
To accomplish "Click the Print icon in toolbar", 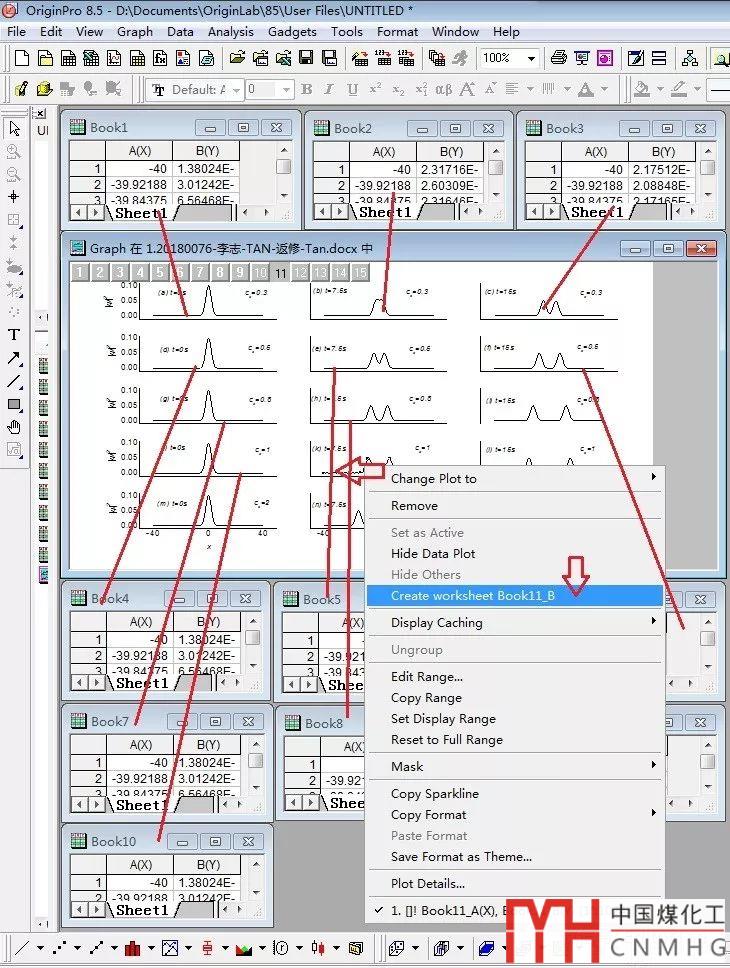I will coord(559,58).
